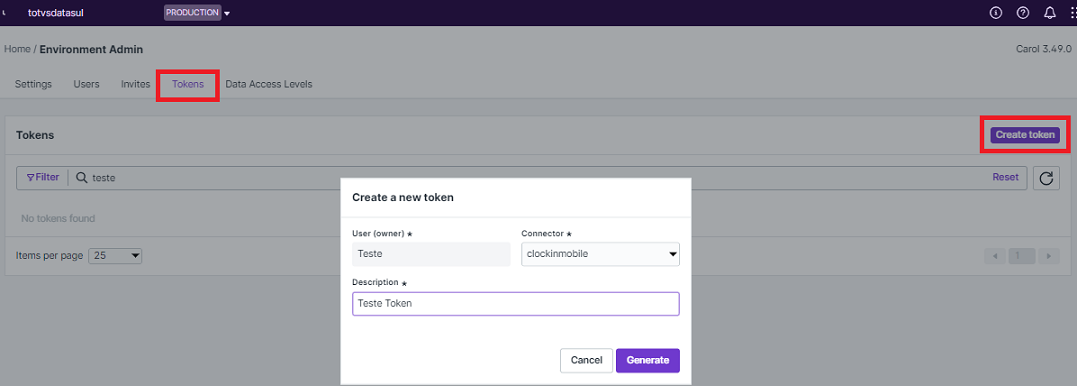The image size is (1077, 386).
Task: Open the help question mark icon
Action: point(1023,12)
